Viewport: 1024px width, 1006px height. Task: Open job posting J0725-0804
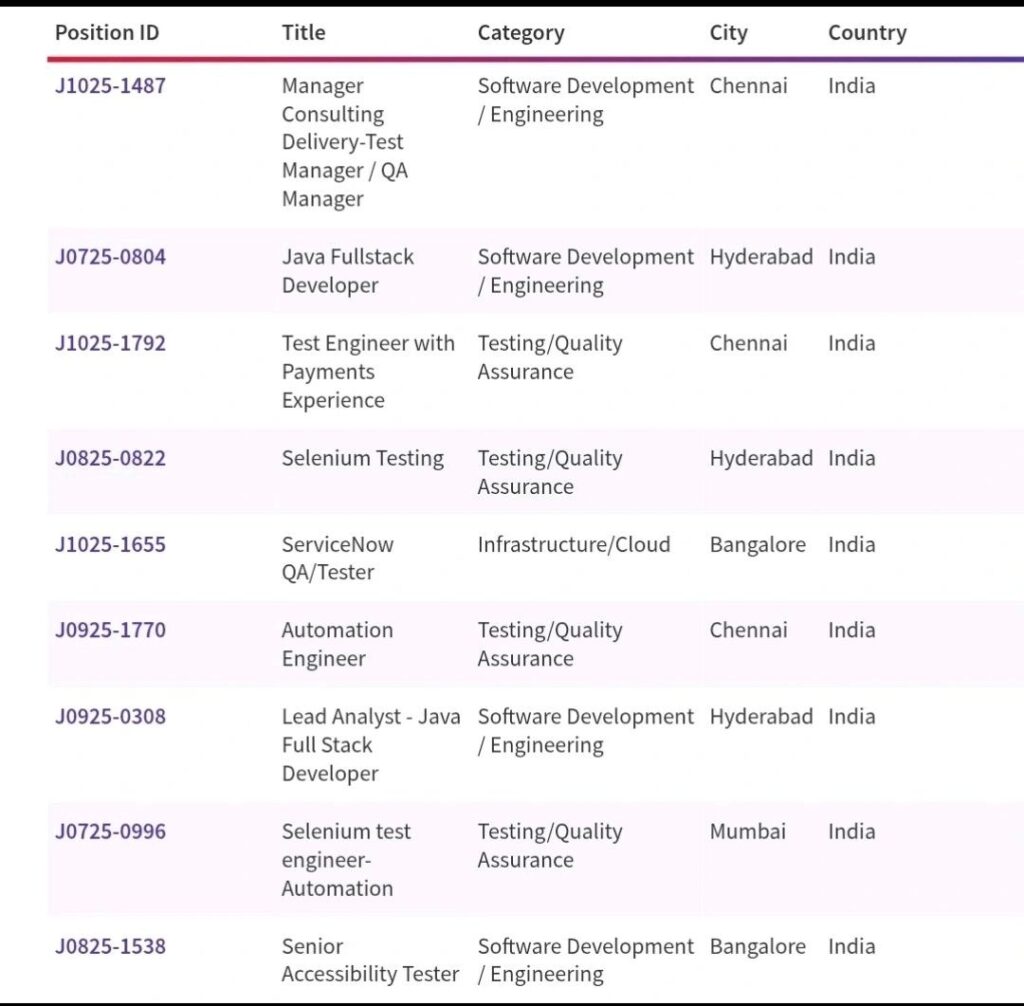click(x=110, y=257)
